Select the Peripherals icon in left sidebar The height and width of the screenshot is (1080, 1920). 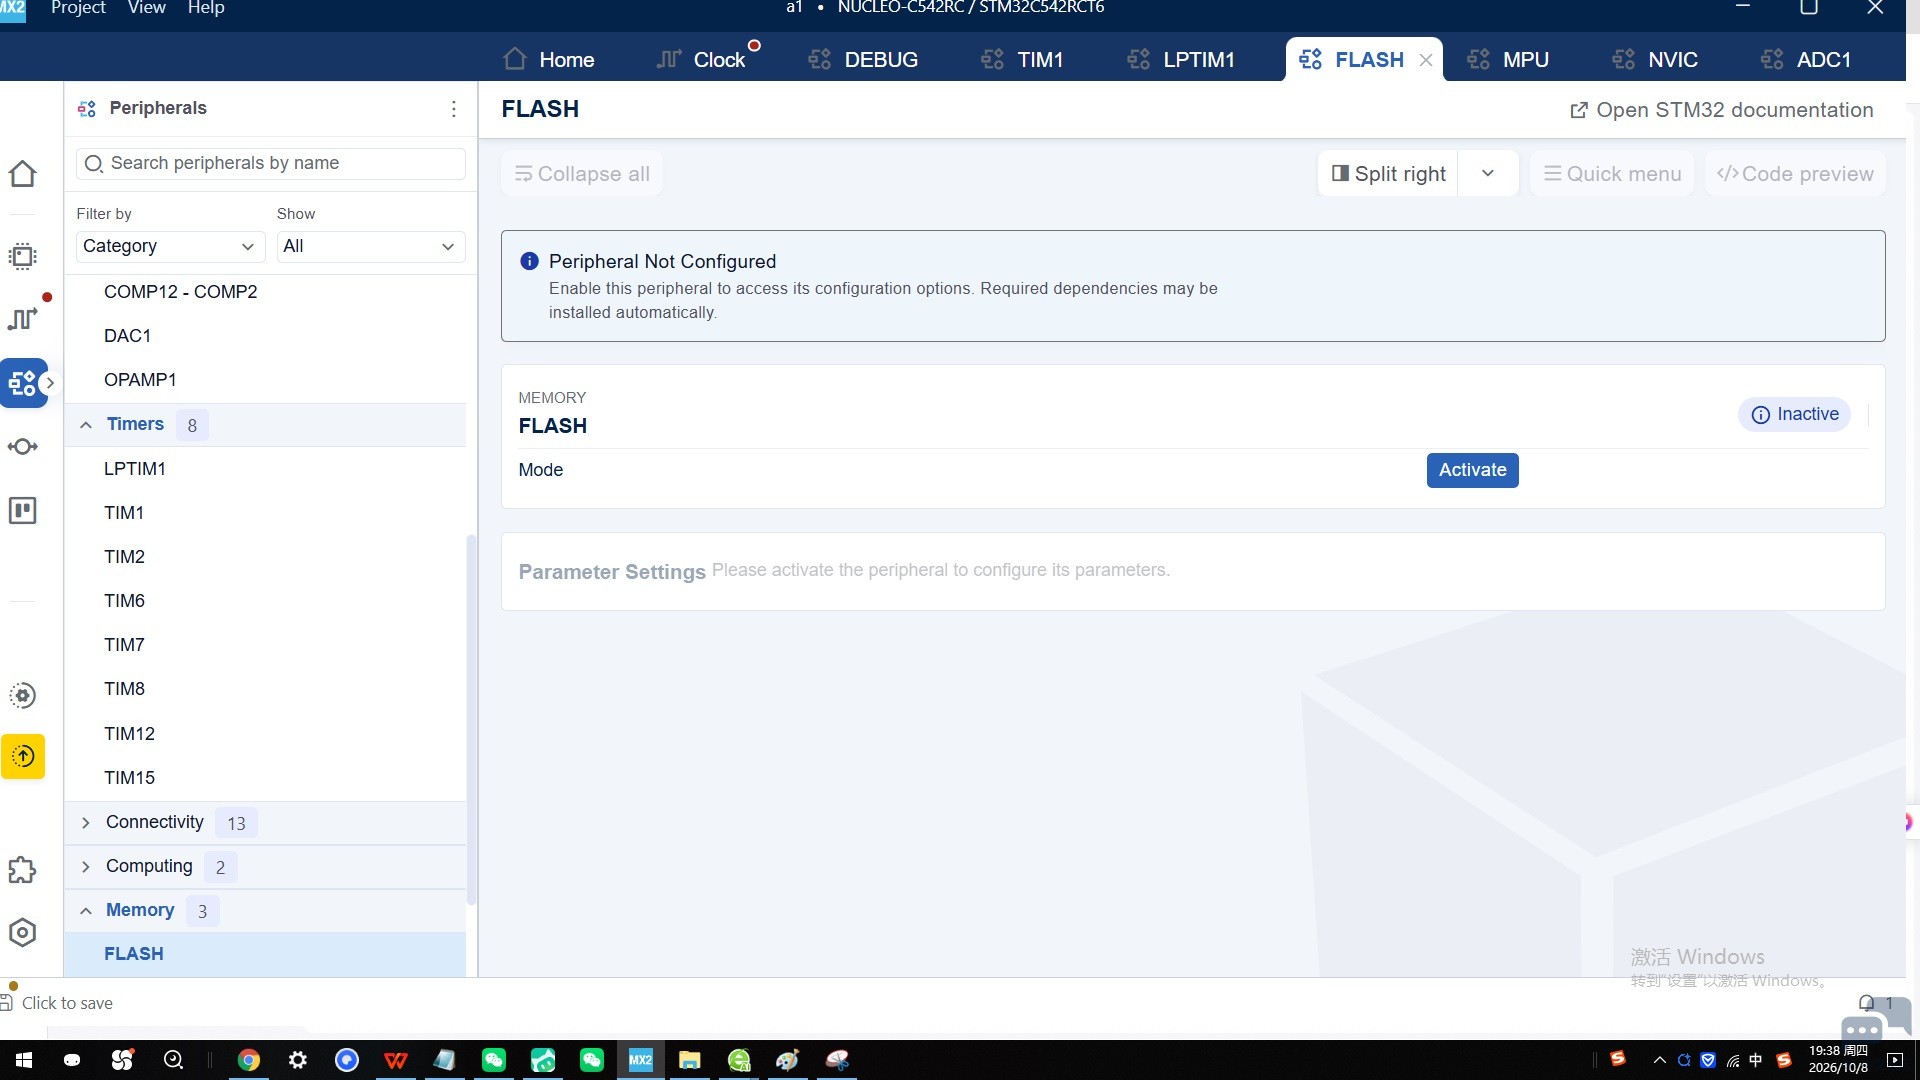point(22,383)
